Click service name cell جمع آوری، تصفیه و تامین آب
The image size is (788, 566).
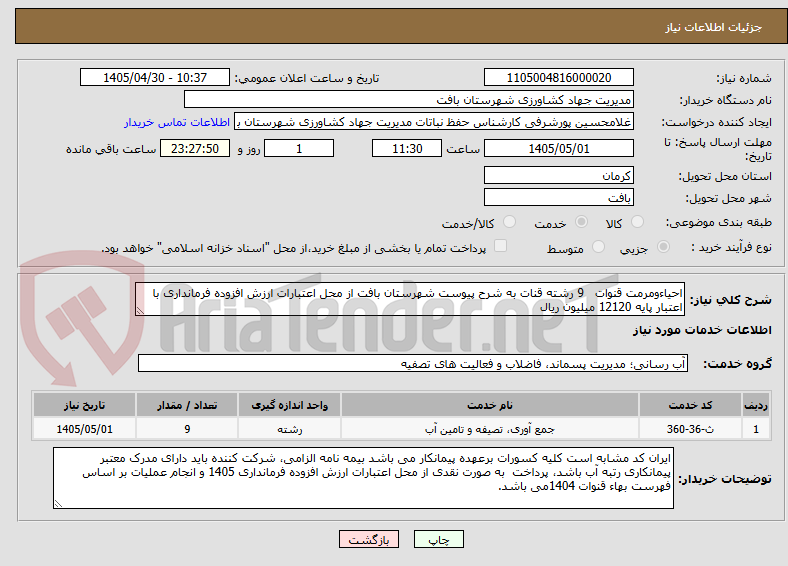[489, 429]
